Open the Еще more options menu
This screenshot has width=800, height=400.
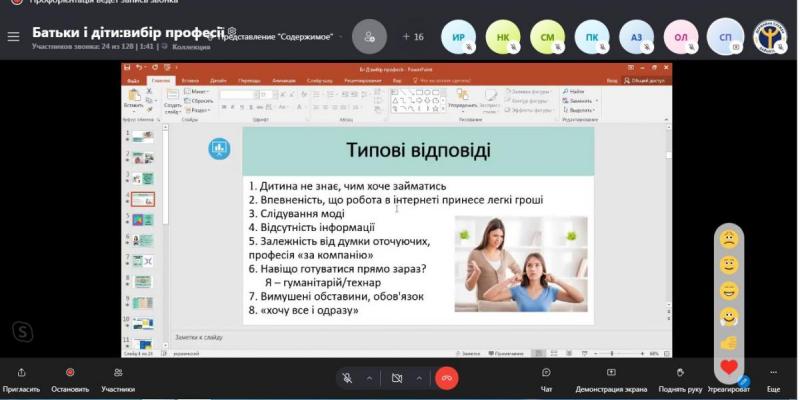773,377
